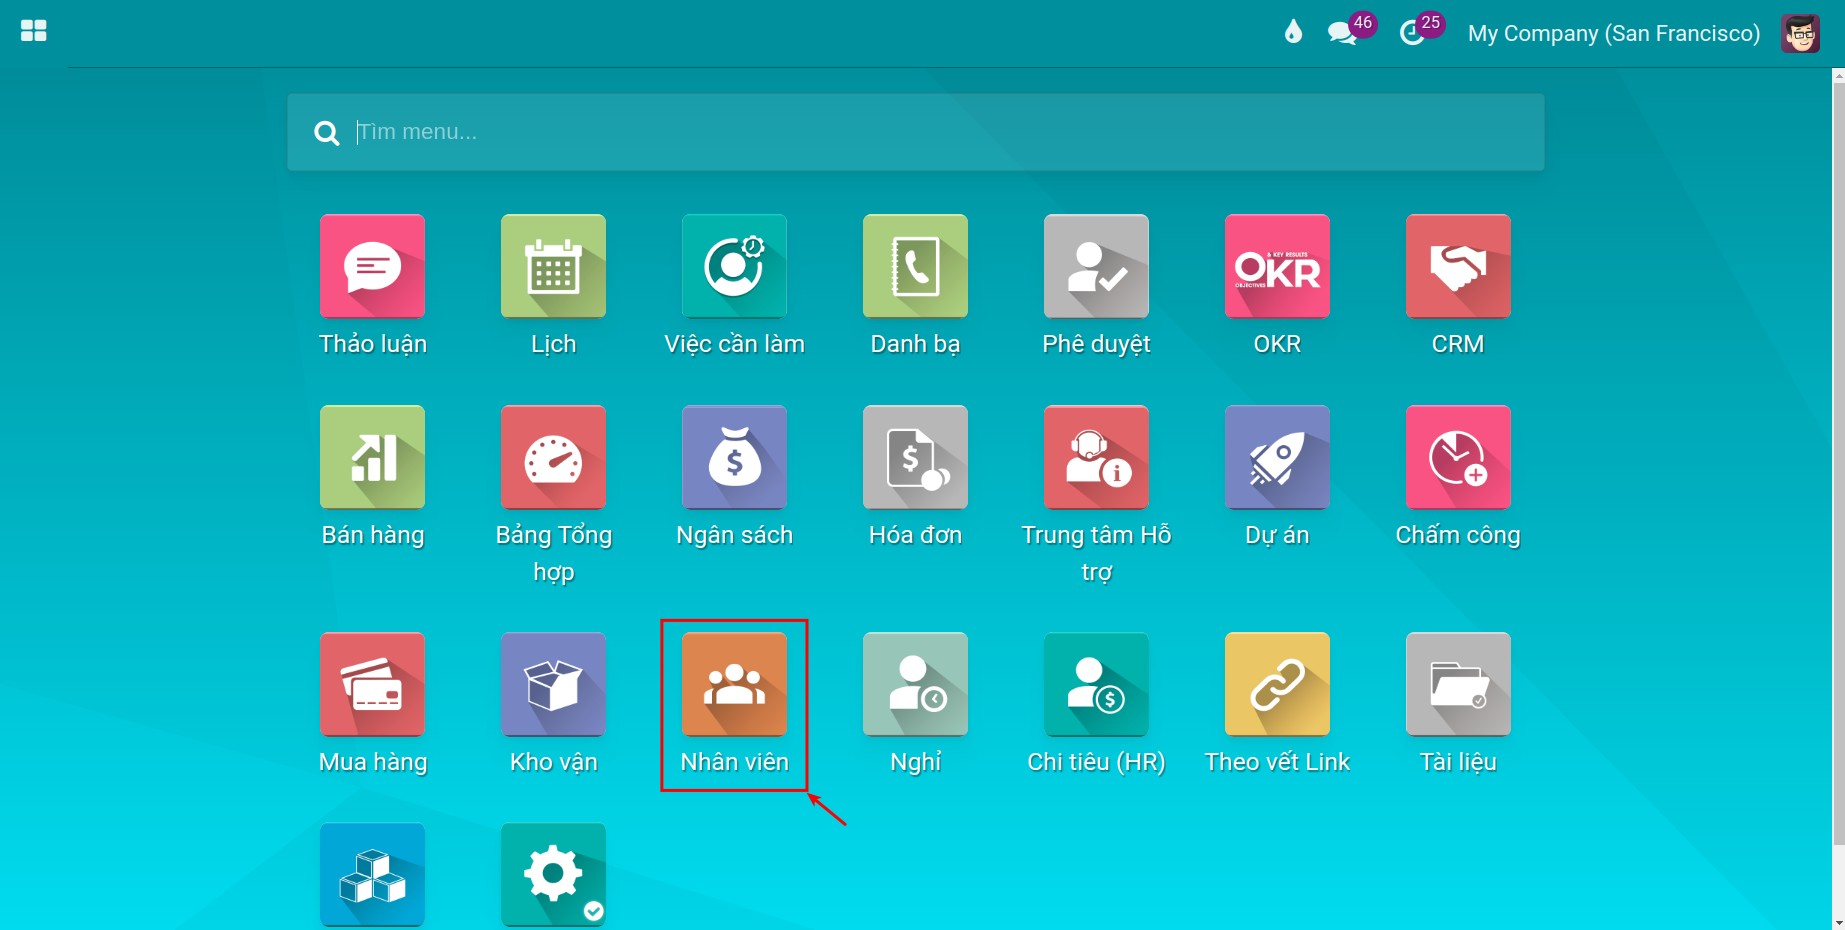Show the 25 pending activities
Viewport: 1845px width, 930px height.
coord(1421,30)
